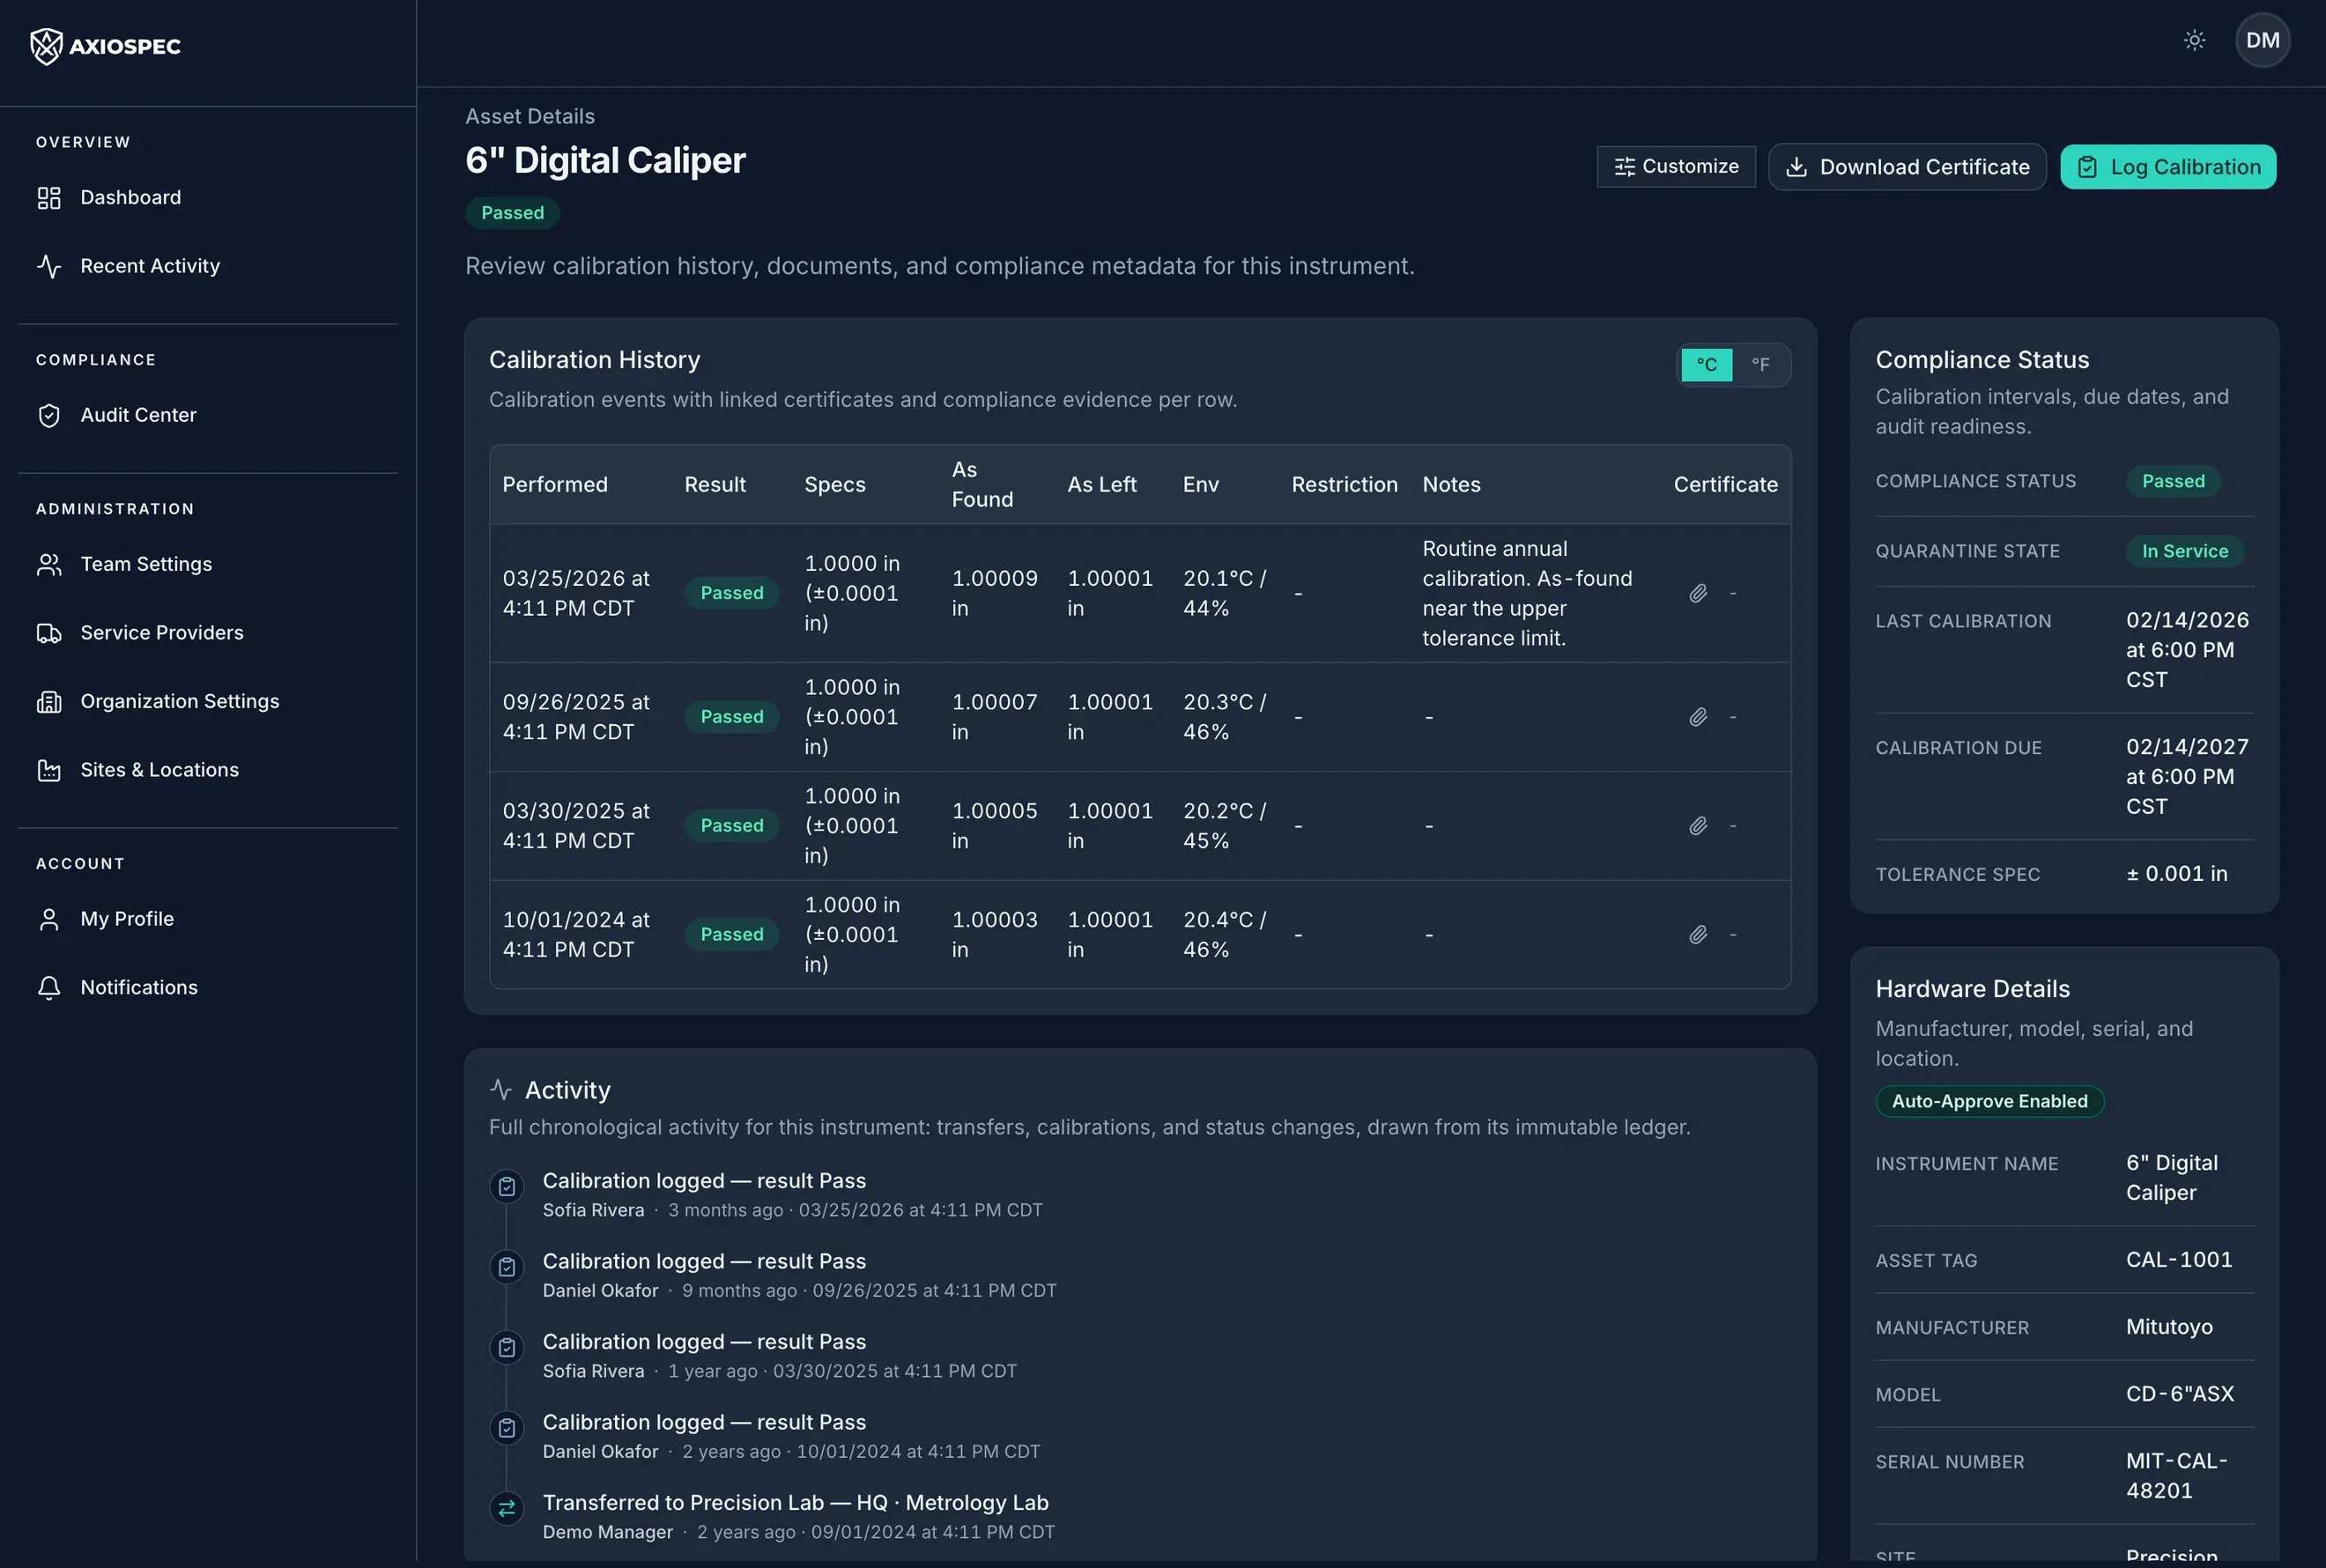Viewport: 2326px width, 1568px height.
Task: Open the DM user avatar menu
Action: coord(2262,40)
